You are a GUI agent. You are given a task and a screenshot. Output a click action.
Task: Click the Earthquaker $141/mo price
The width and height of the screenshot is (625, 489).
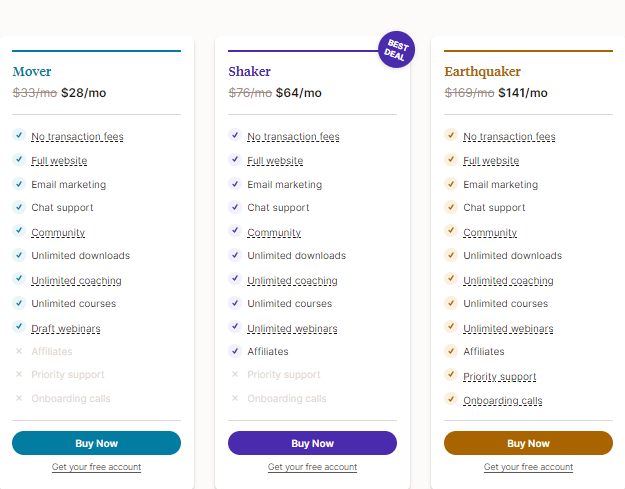pyautogui.click(x=522, y=93)
